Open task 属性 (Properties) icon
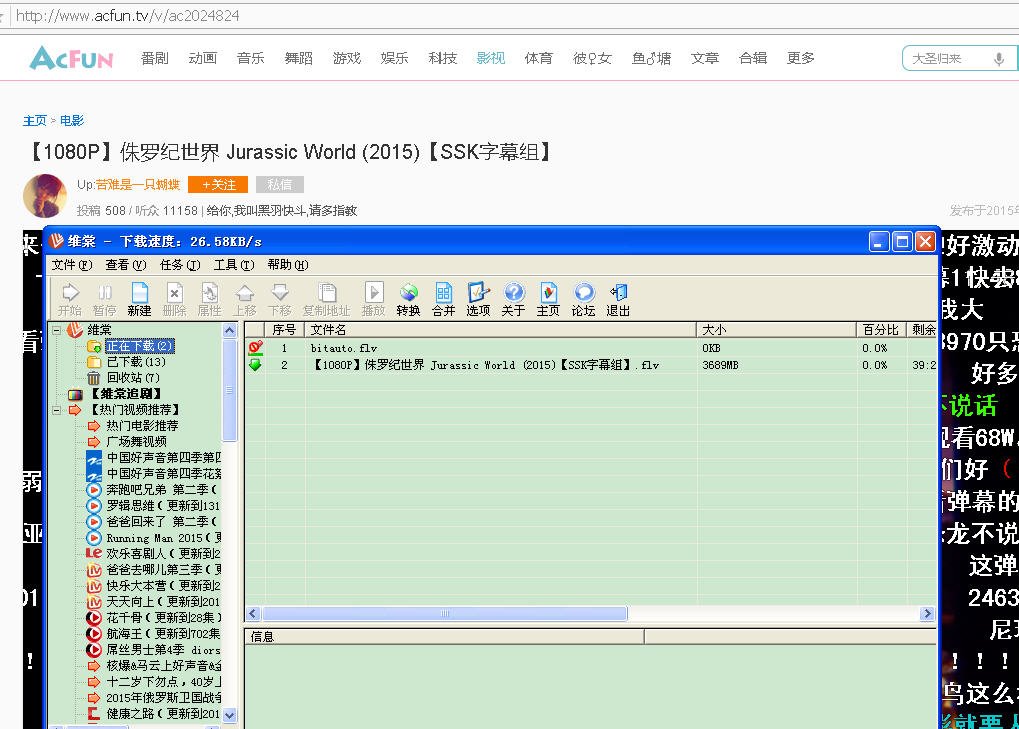Screen dimensions: 1019x729 pyautogui.click(x=209, y=295)
